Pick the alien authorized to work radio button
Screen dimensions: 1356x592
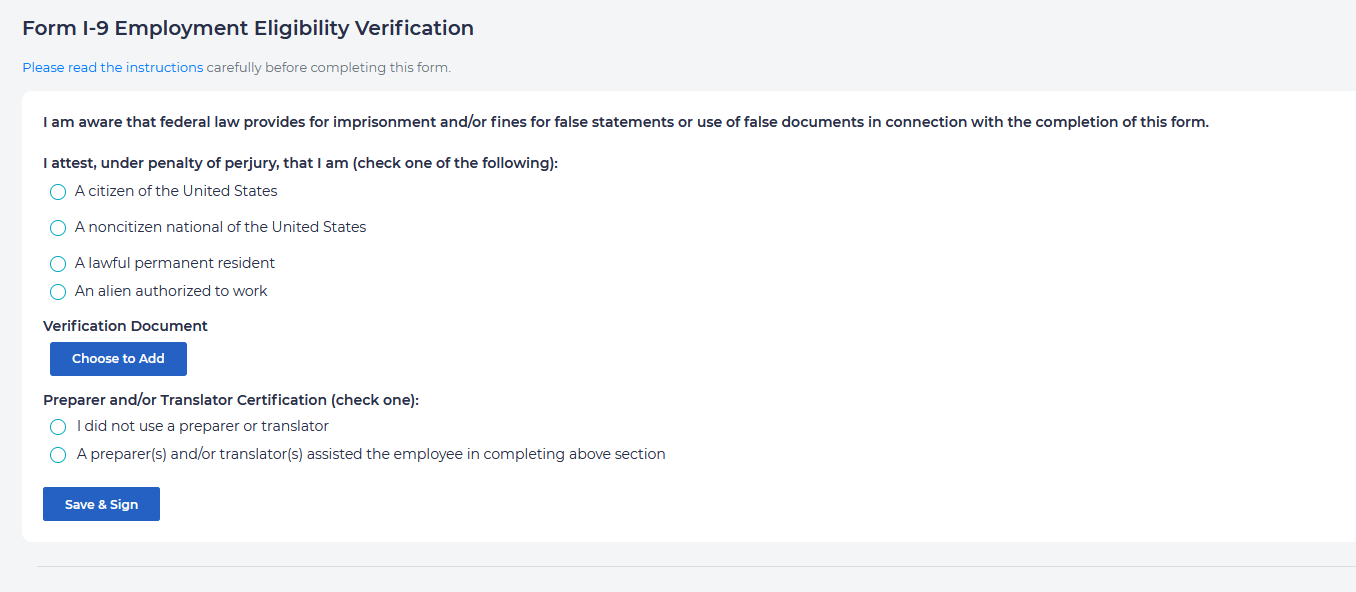coord(58,292)
